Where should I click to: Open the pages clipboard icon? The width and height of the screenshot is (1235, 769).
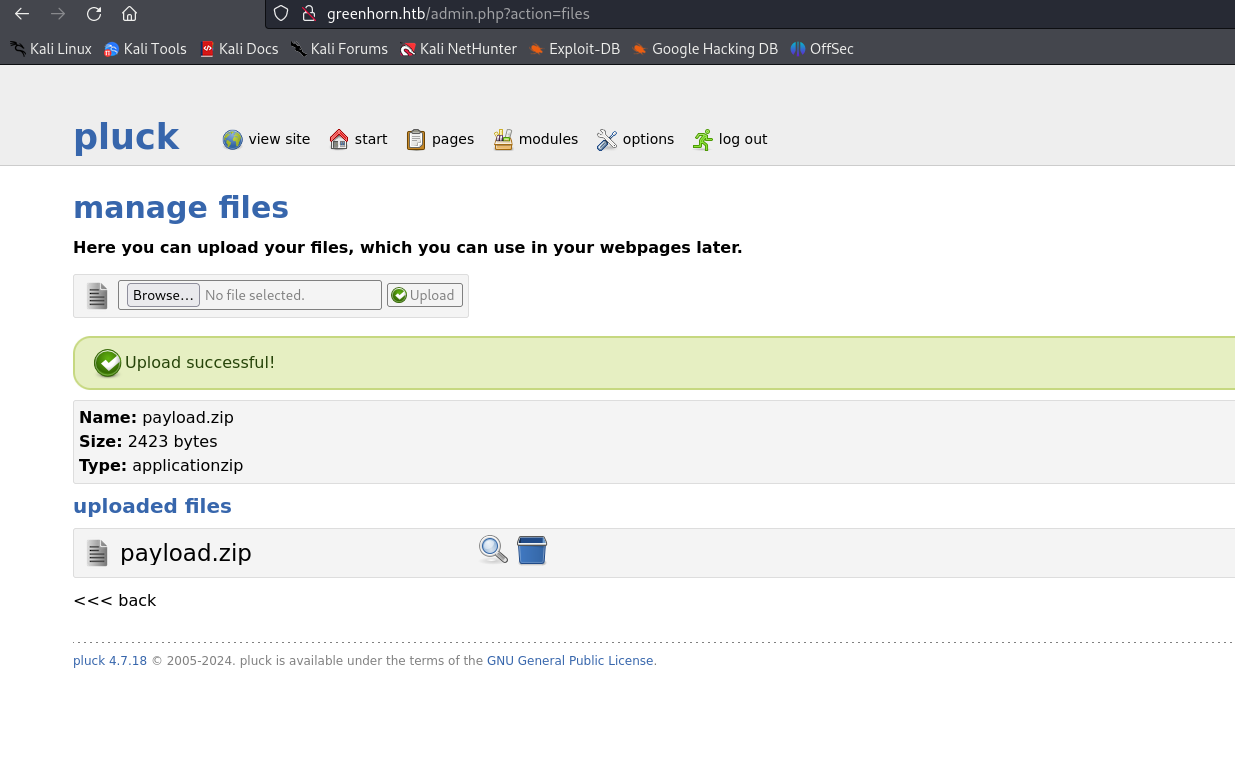click(415, 139)
